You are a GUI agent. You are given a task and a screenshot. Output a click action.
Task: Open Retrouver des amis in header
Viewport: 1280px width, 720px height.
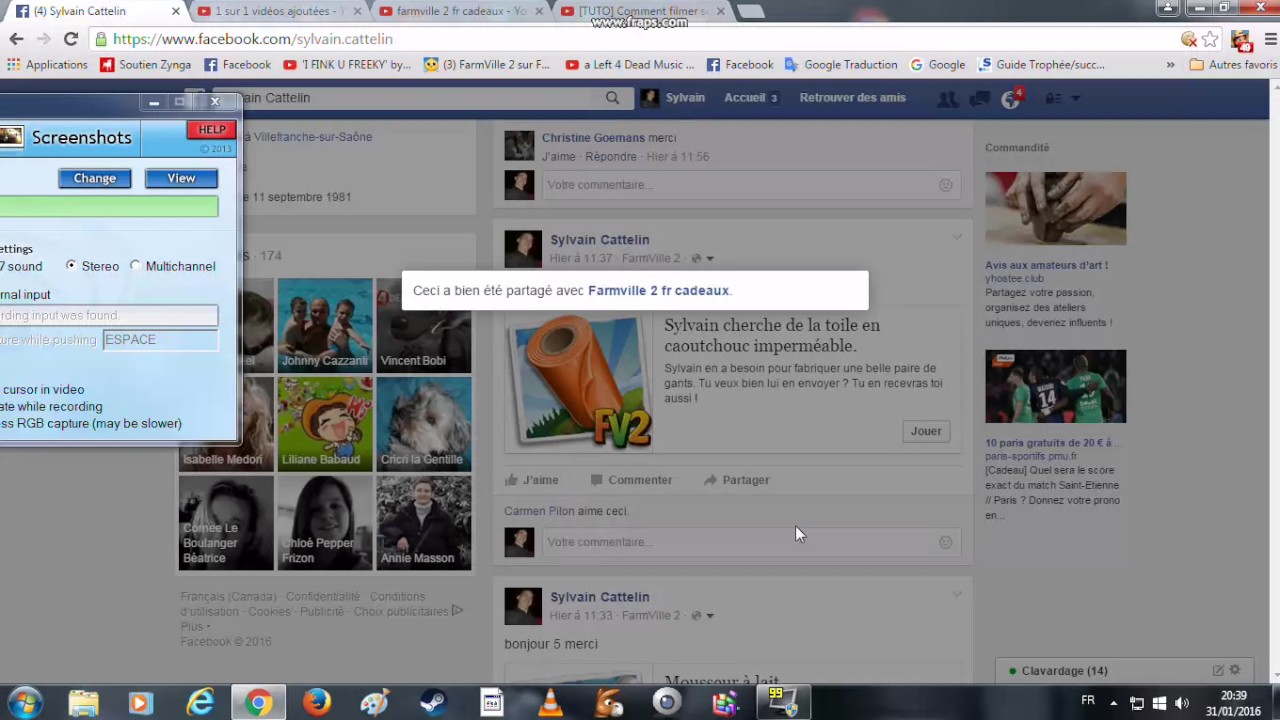coord(852,98)
